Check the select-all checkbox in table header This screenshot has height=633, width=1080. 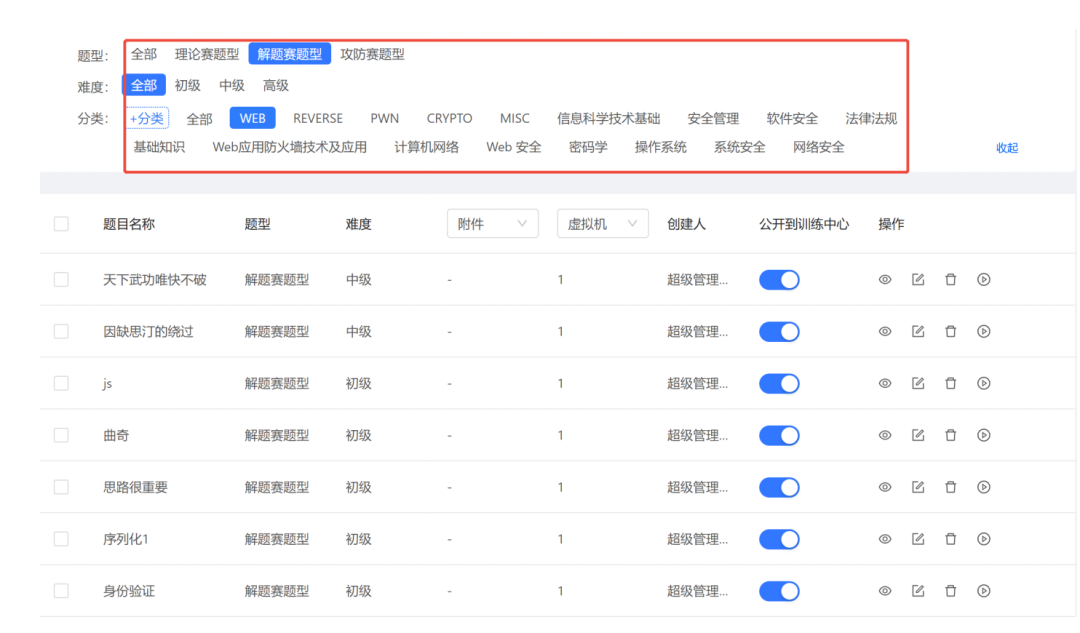click(x=60, y=223)
